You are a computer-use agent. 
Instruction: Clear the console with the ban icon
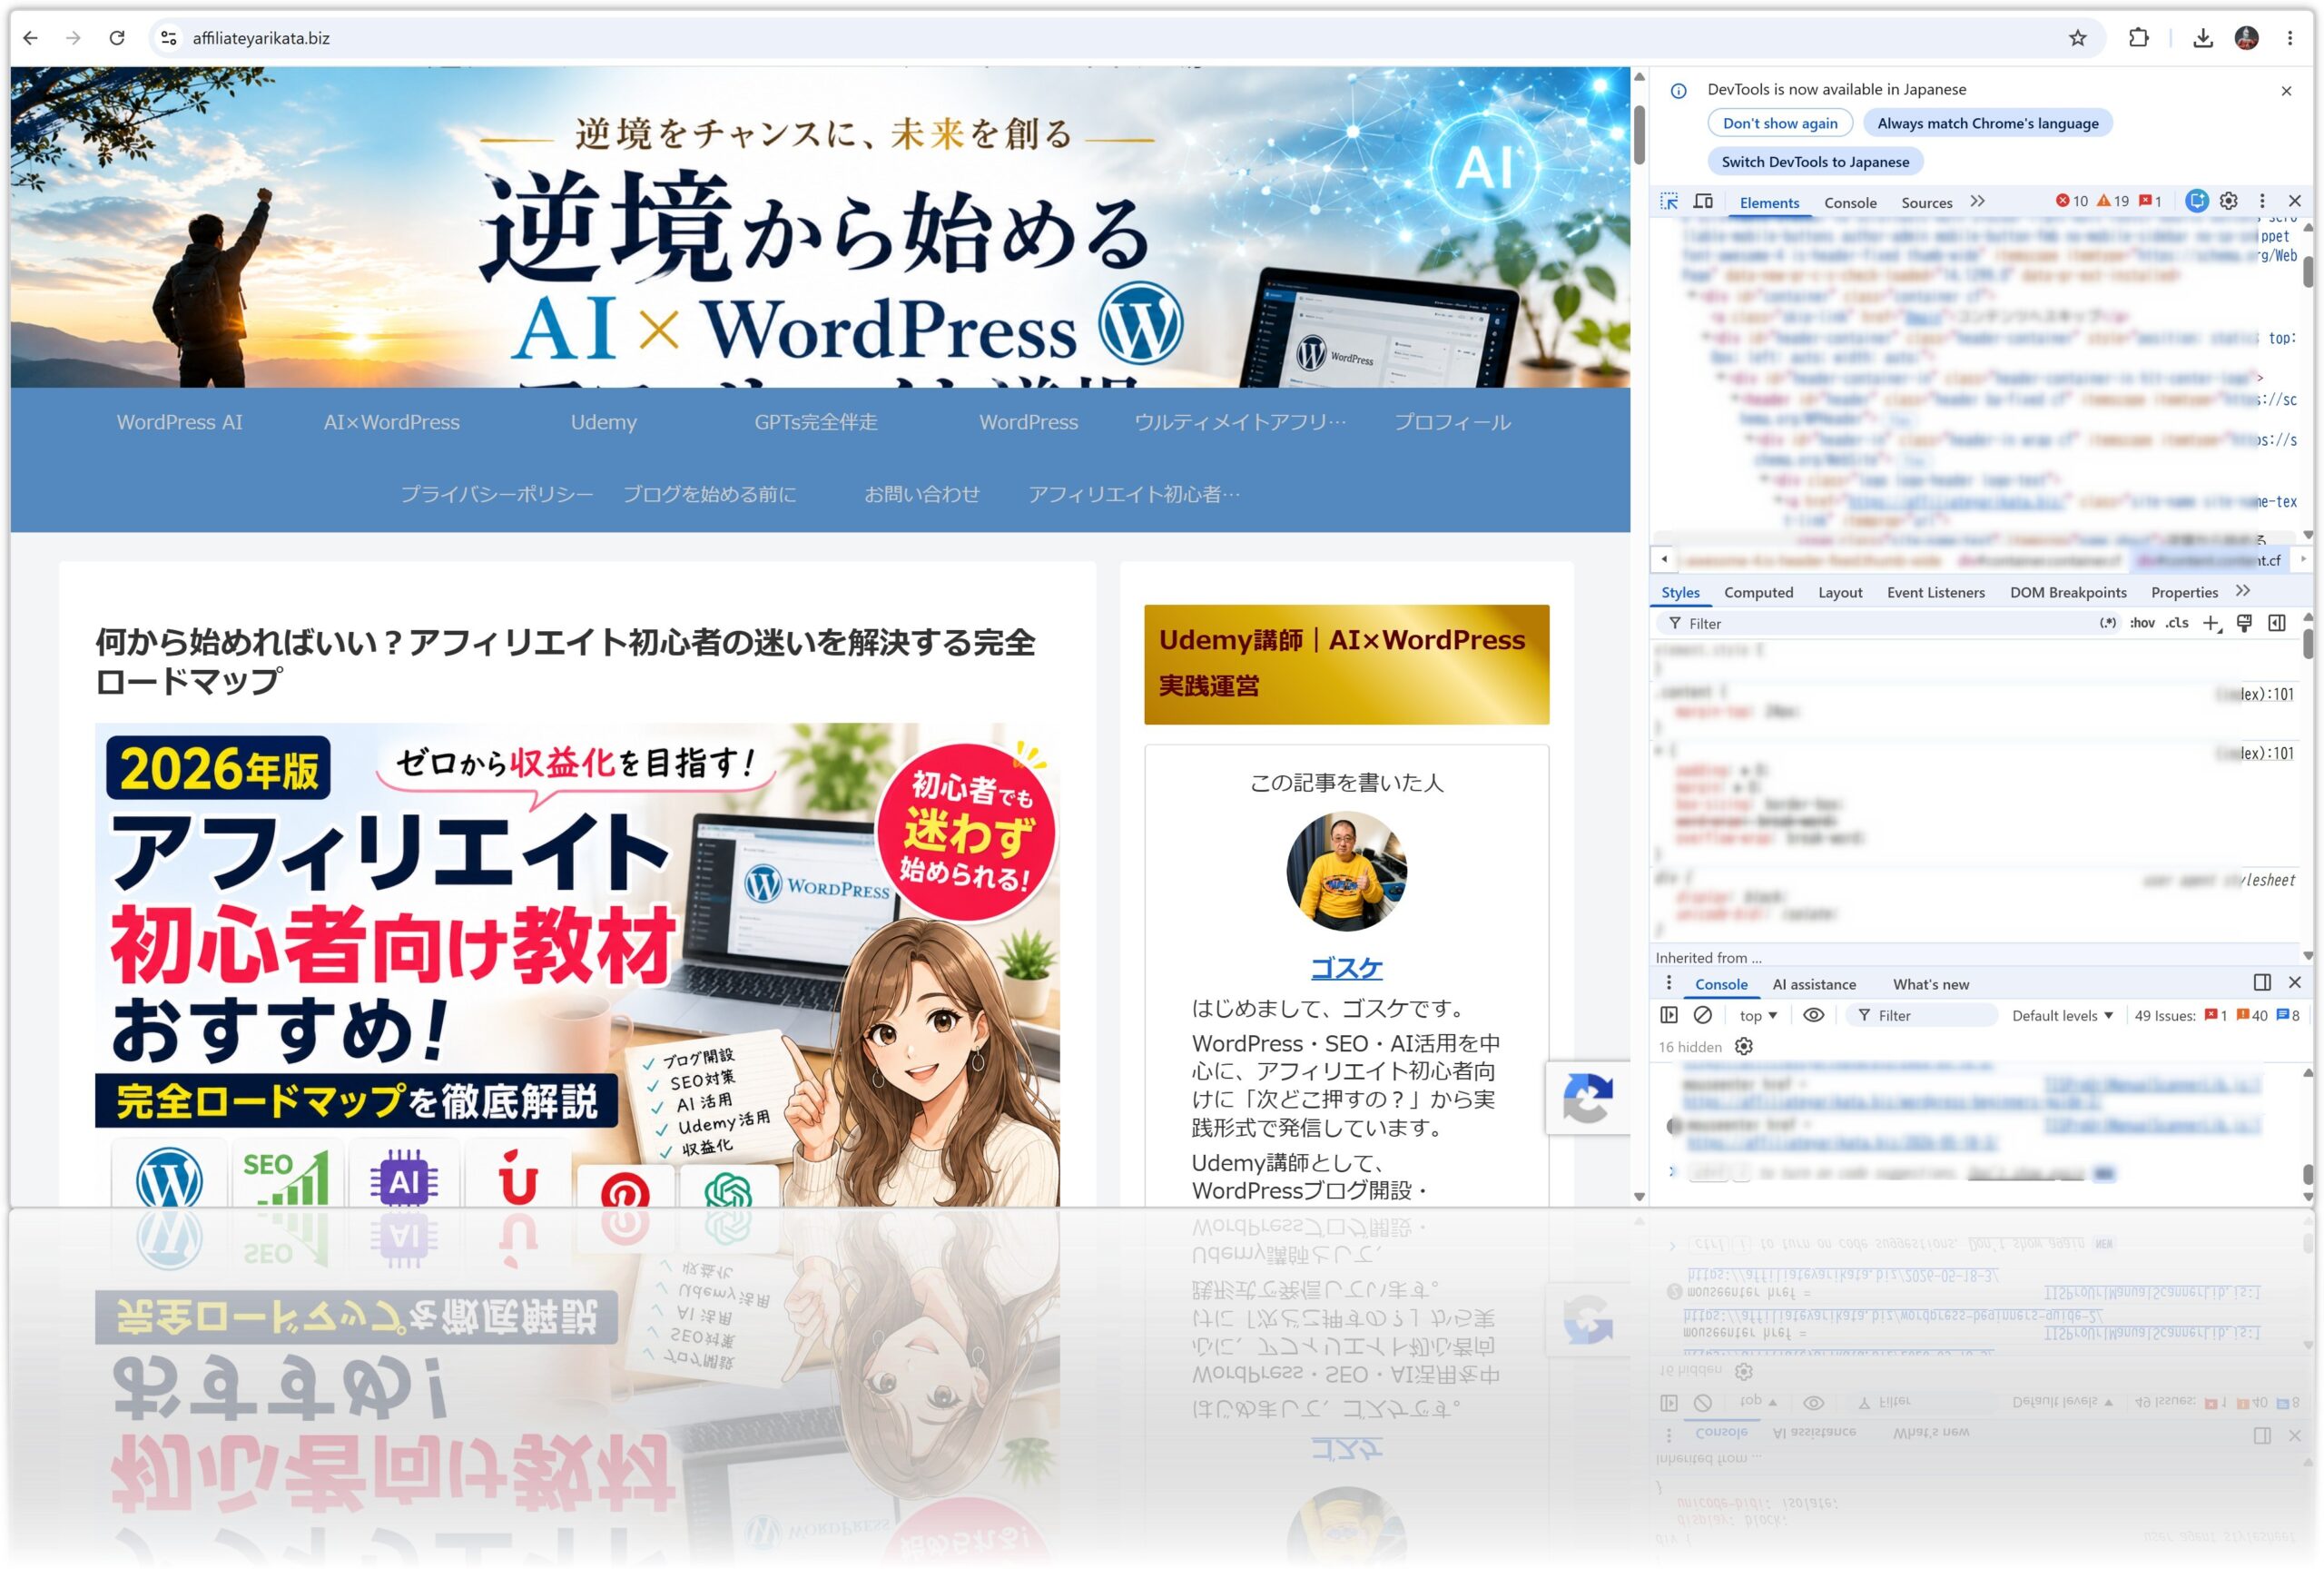click(x=1702, y=1014)
